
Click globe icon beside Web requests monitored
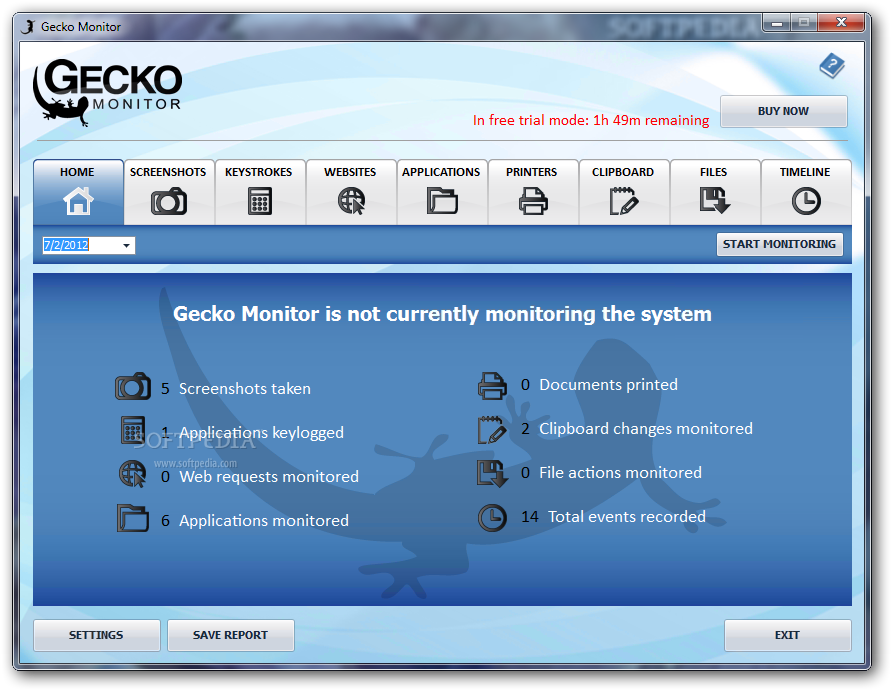[133, 474]
